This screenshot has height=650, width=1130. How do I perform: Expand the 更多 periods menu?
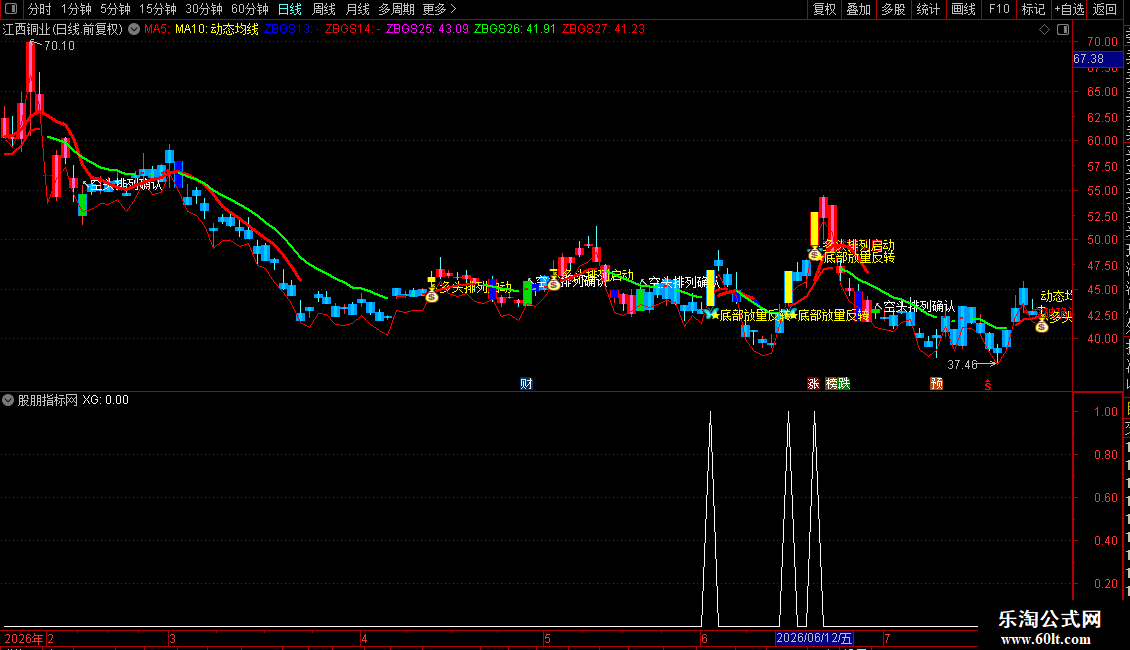(440, 9)
